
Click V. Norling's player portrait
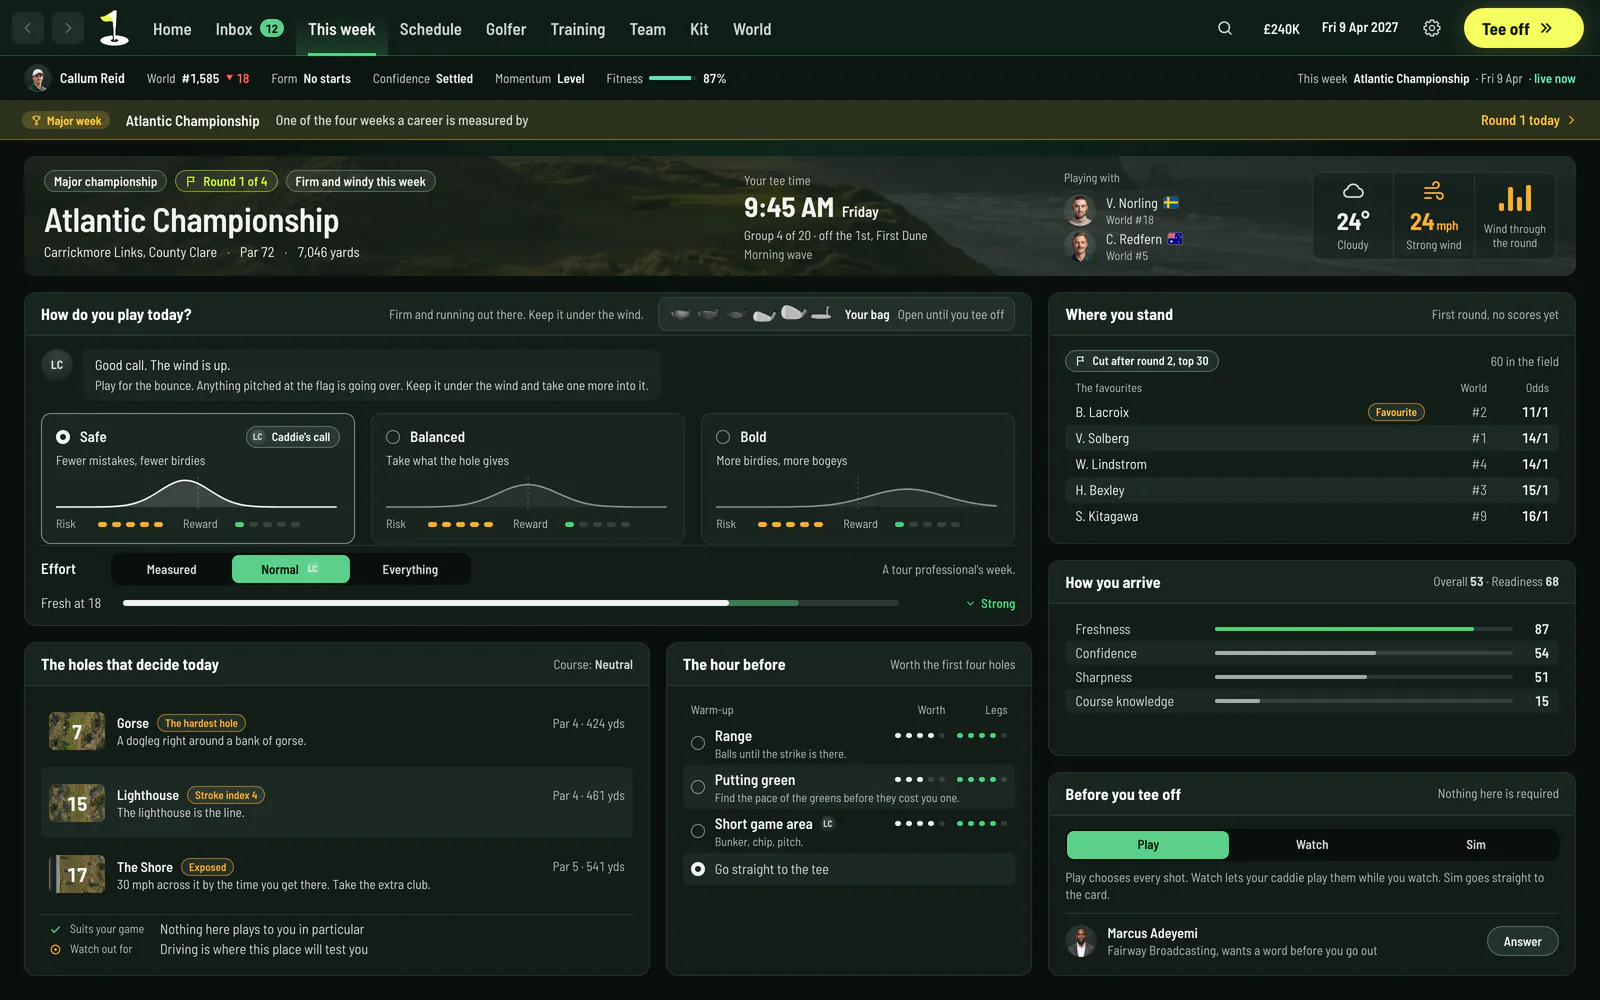pos(1080,210)
